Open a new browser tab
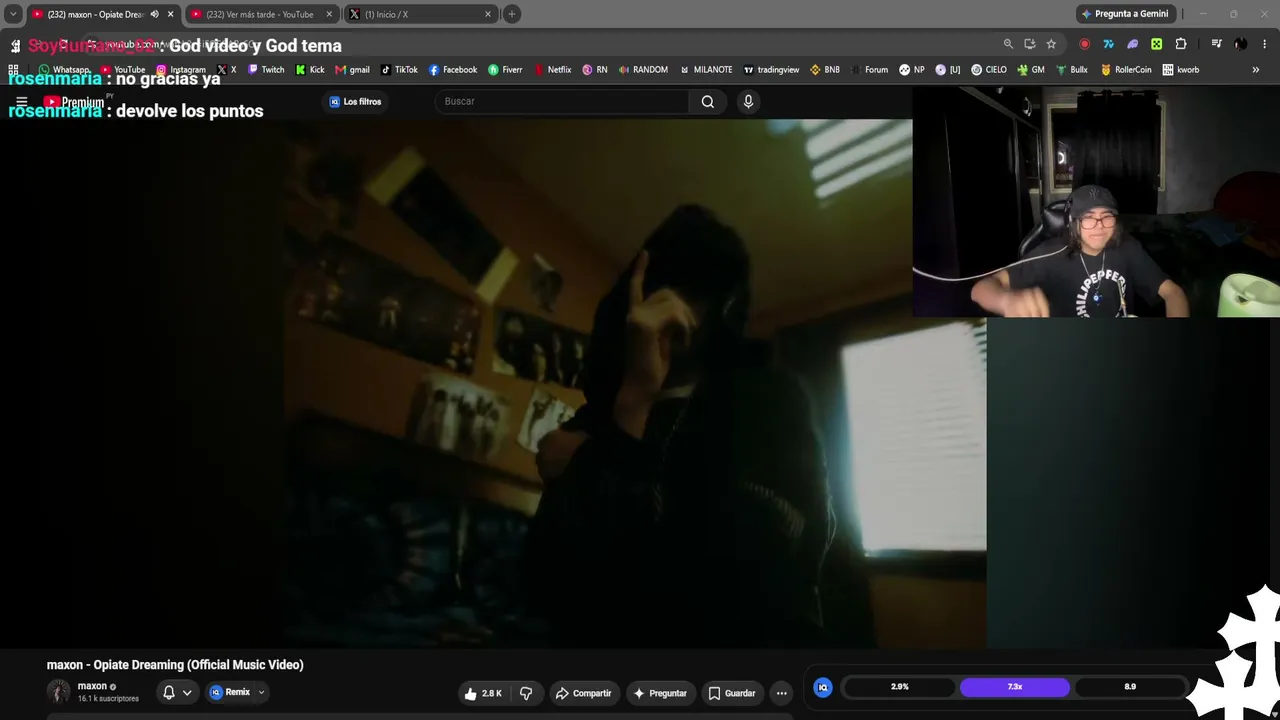The width and height of the screenshot is (1280, 720). pos(512,14)
